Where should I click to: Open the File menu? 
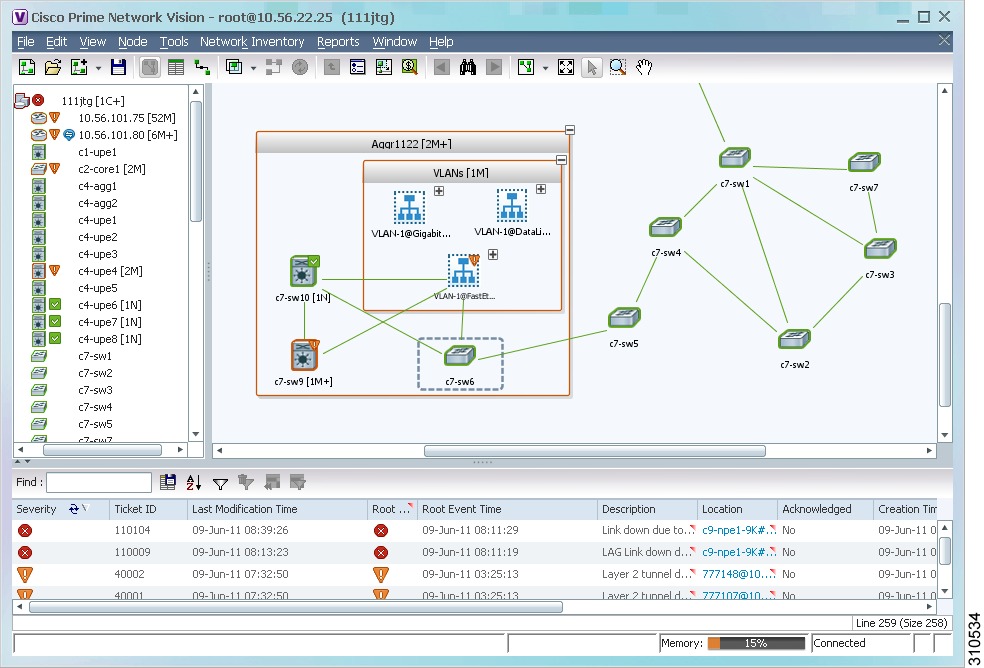tap(26, 41)
